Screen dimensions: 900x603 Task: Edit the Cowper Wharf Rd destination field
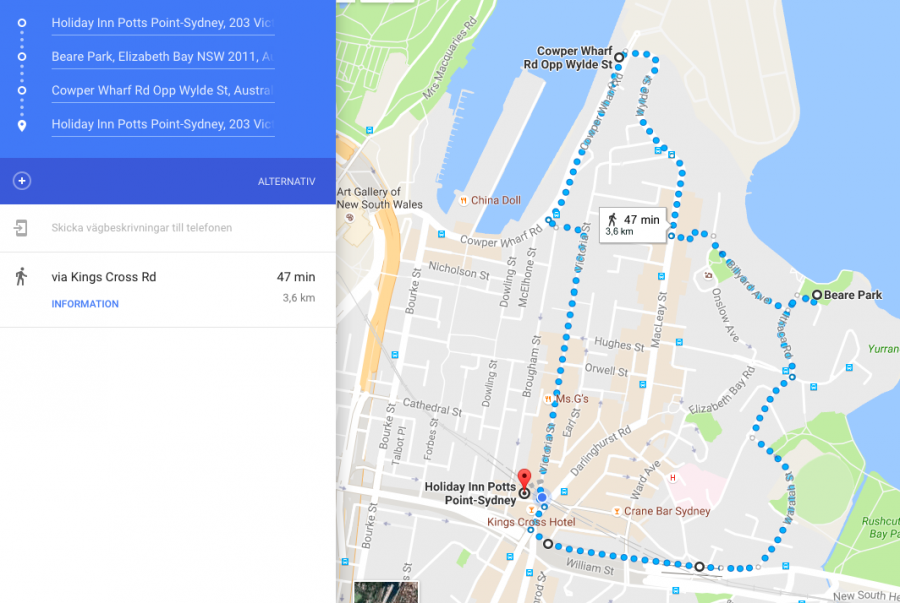(163, 91)
